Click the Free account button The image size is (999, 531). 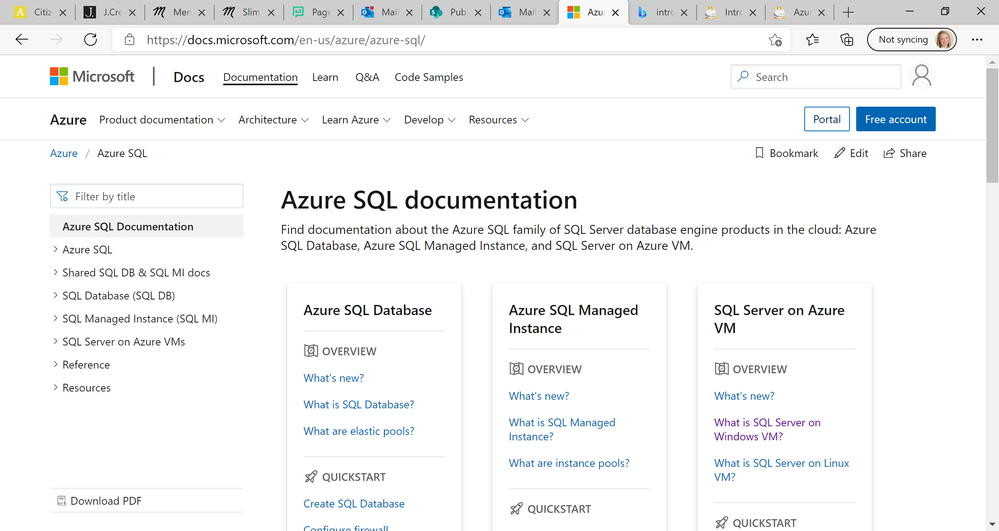pyautogui.click(x=895, y=119)
